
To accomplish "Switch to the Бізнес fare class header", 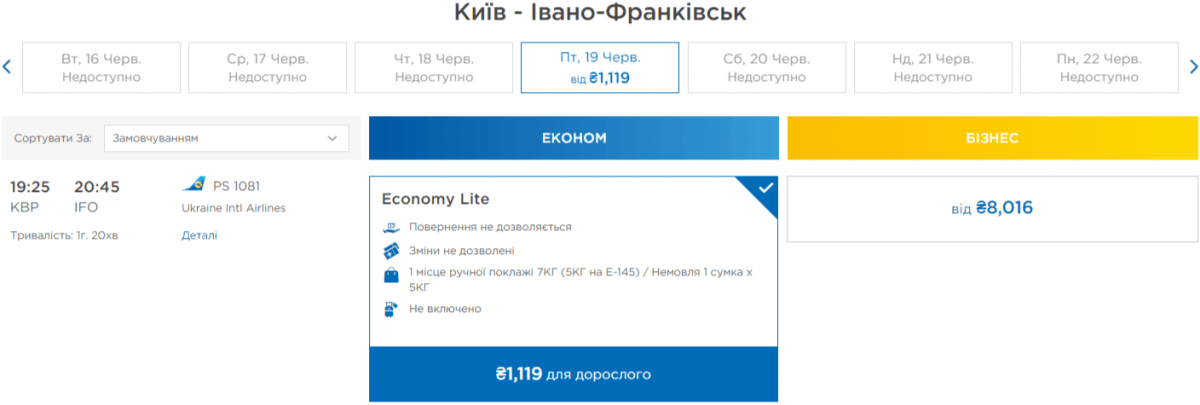I will [993, 138].
